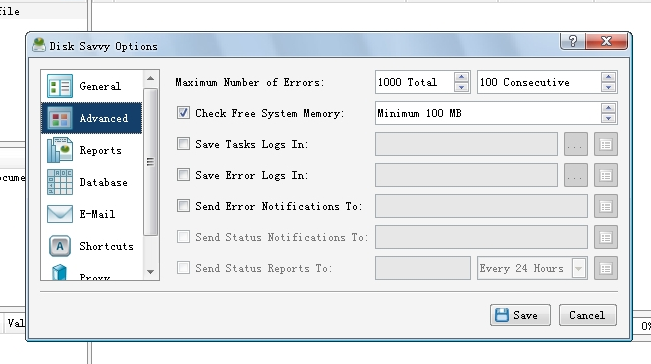Decrease the Minimum 100 MB memory value

(x=608, y=118)
